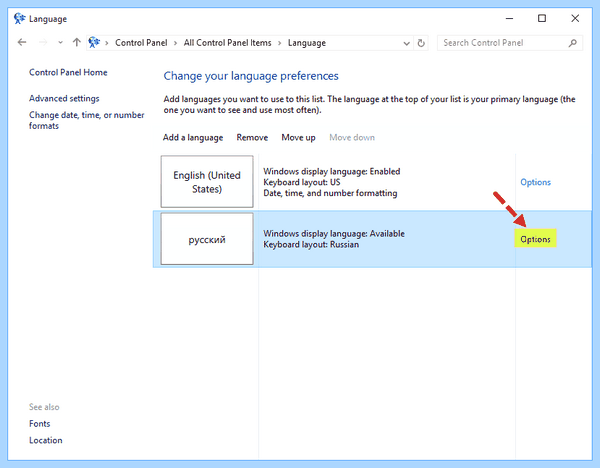Screen dimensions: 600x468
Task: Open Options for English (United States)
Action: tap(535, 182)
